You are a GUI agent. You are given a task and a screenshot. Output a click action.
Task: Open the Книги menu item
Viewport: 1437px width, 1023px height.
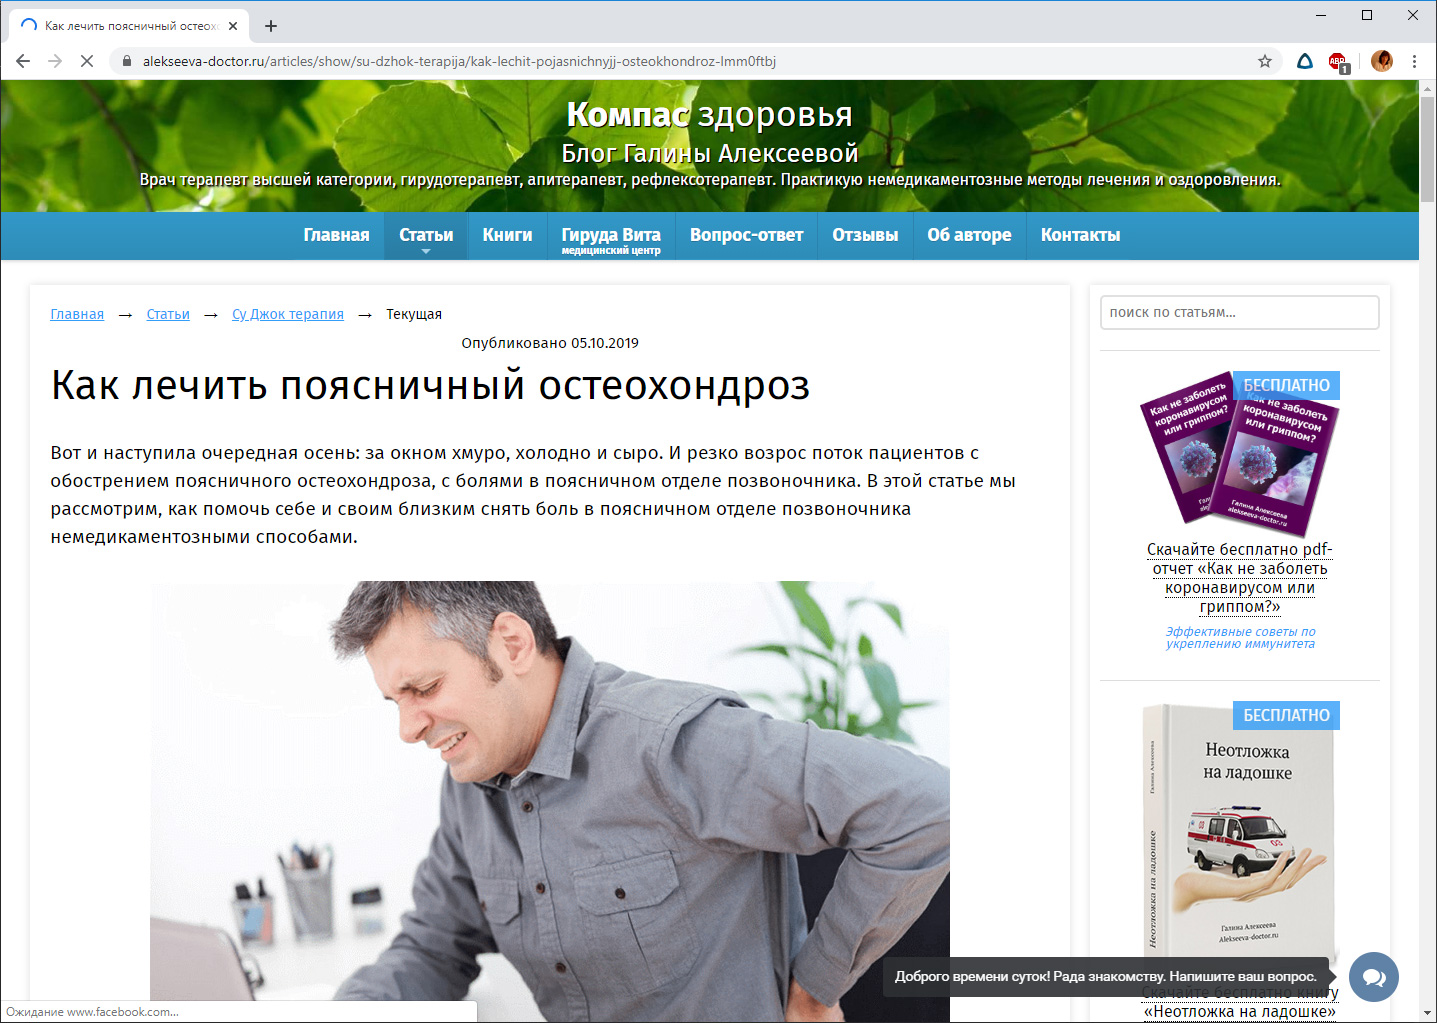click(507, 235)
